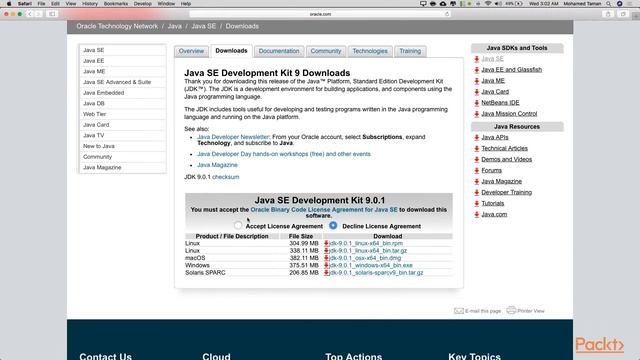The height and width of the screenshot is (360, 640).
Task: Click arrow icon beside Demos and Videos
Action: click(476, 160)
